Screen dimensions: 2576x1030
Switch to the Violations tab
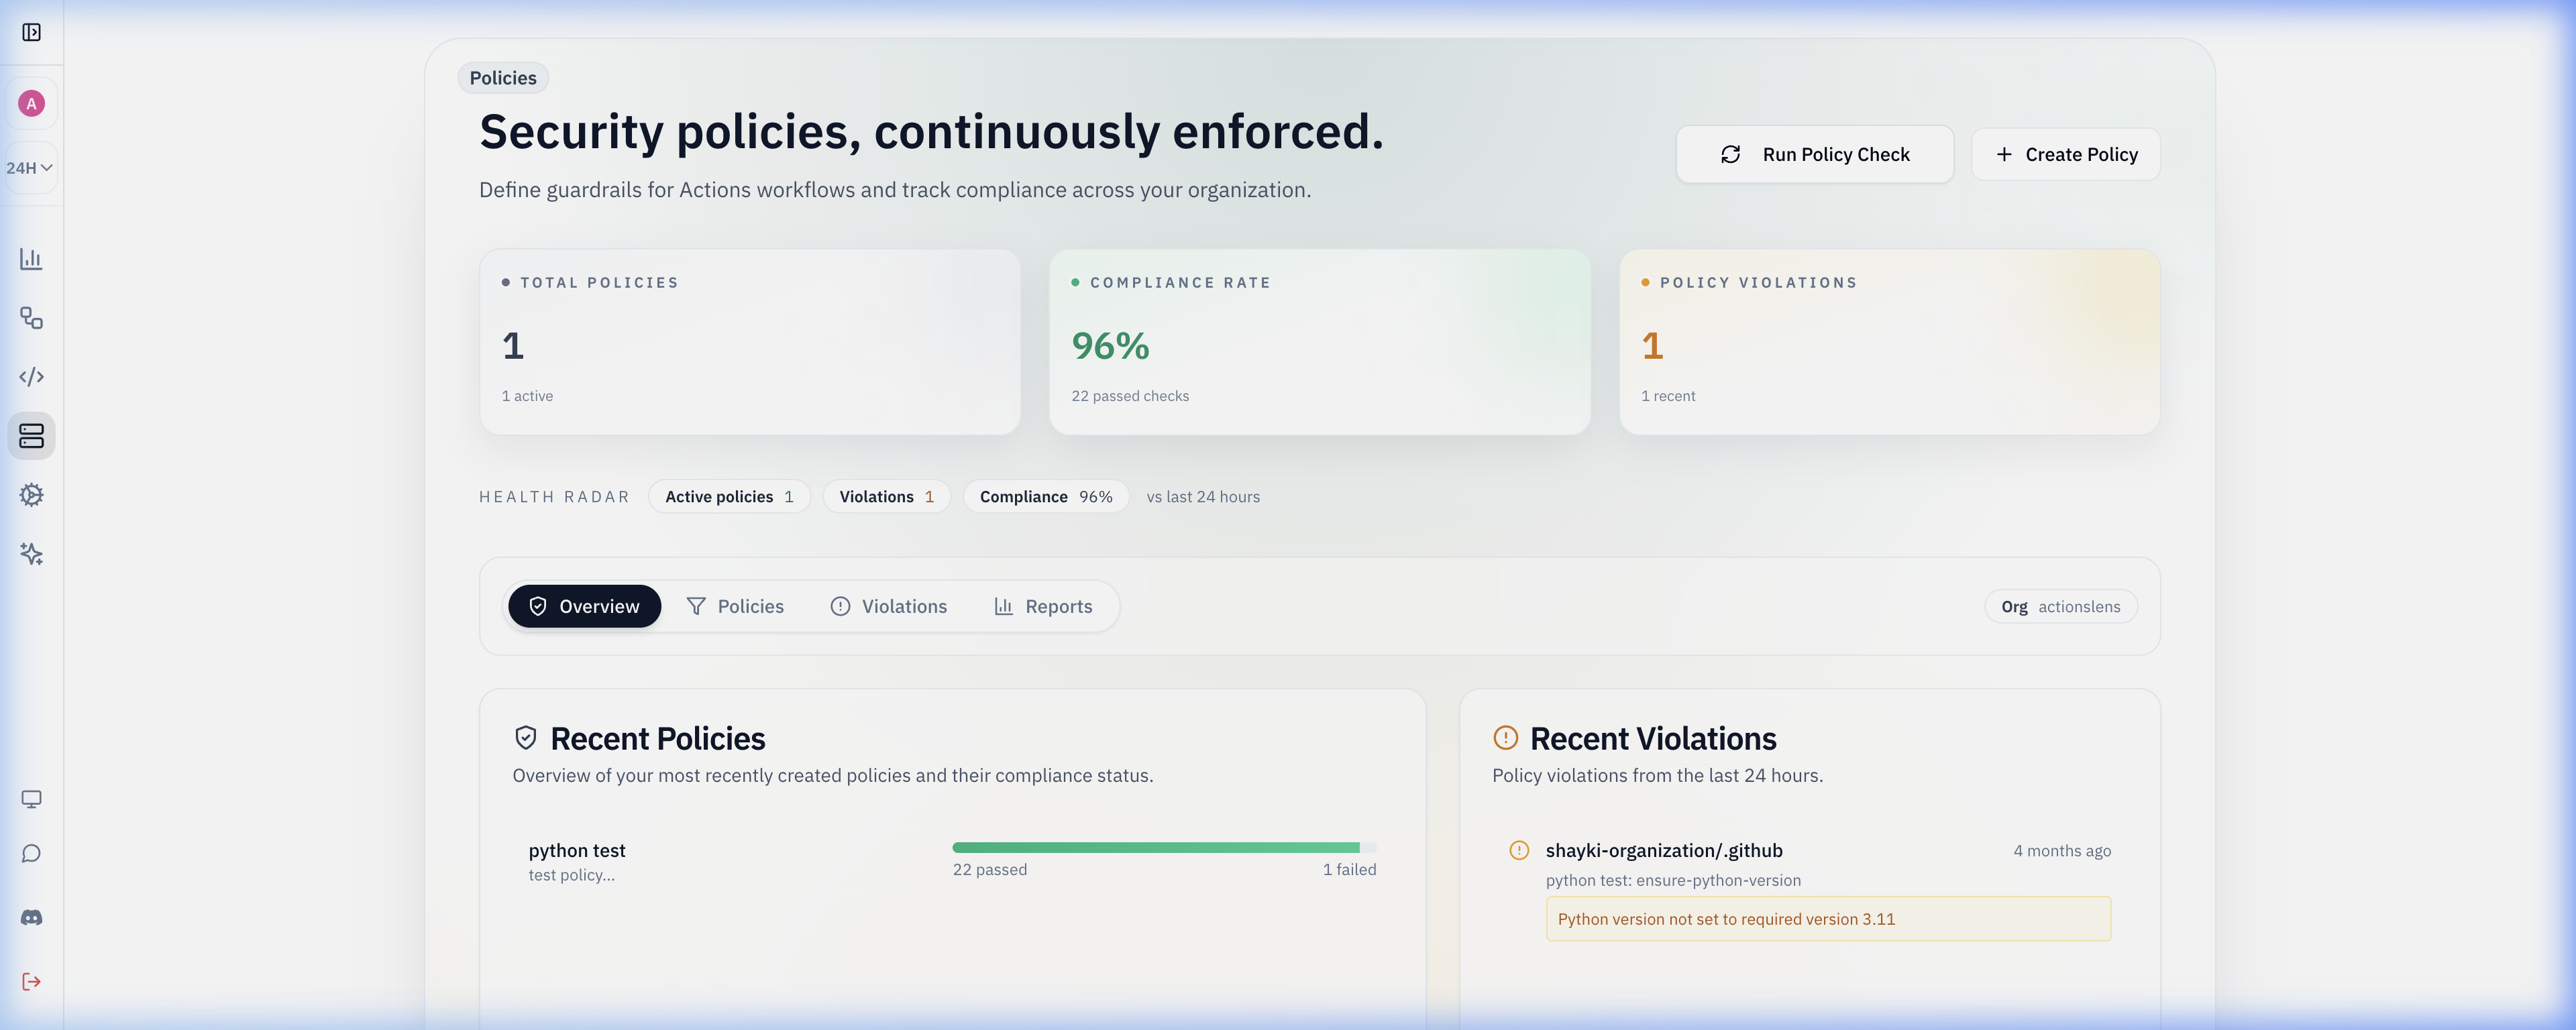pos(888,606)
